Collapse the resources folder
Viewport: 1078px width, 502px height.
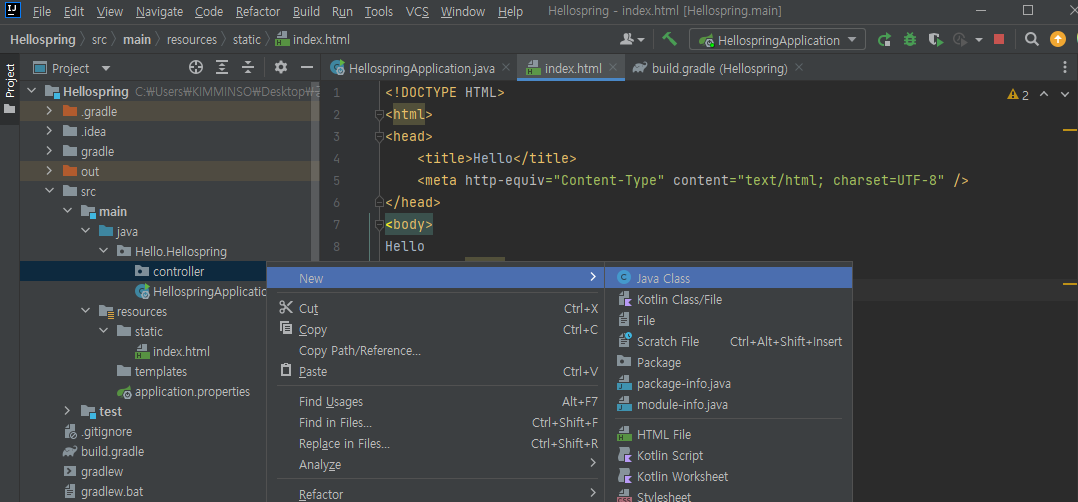[x=85, y=311]
